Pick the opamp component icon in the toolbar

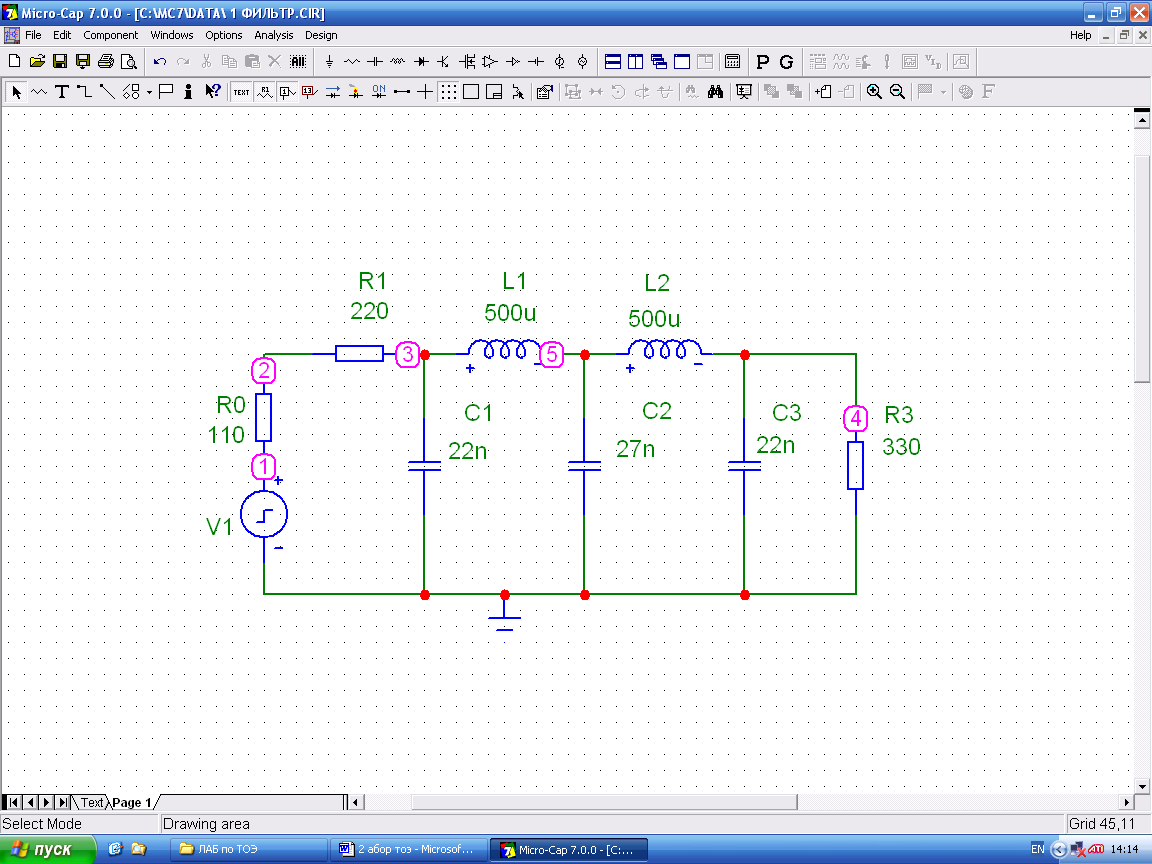(489, 62)
